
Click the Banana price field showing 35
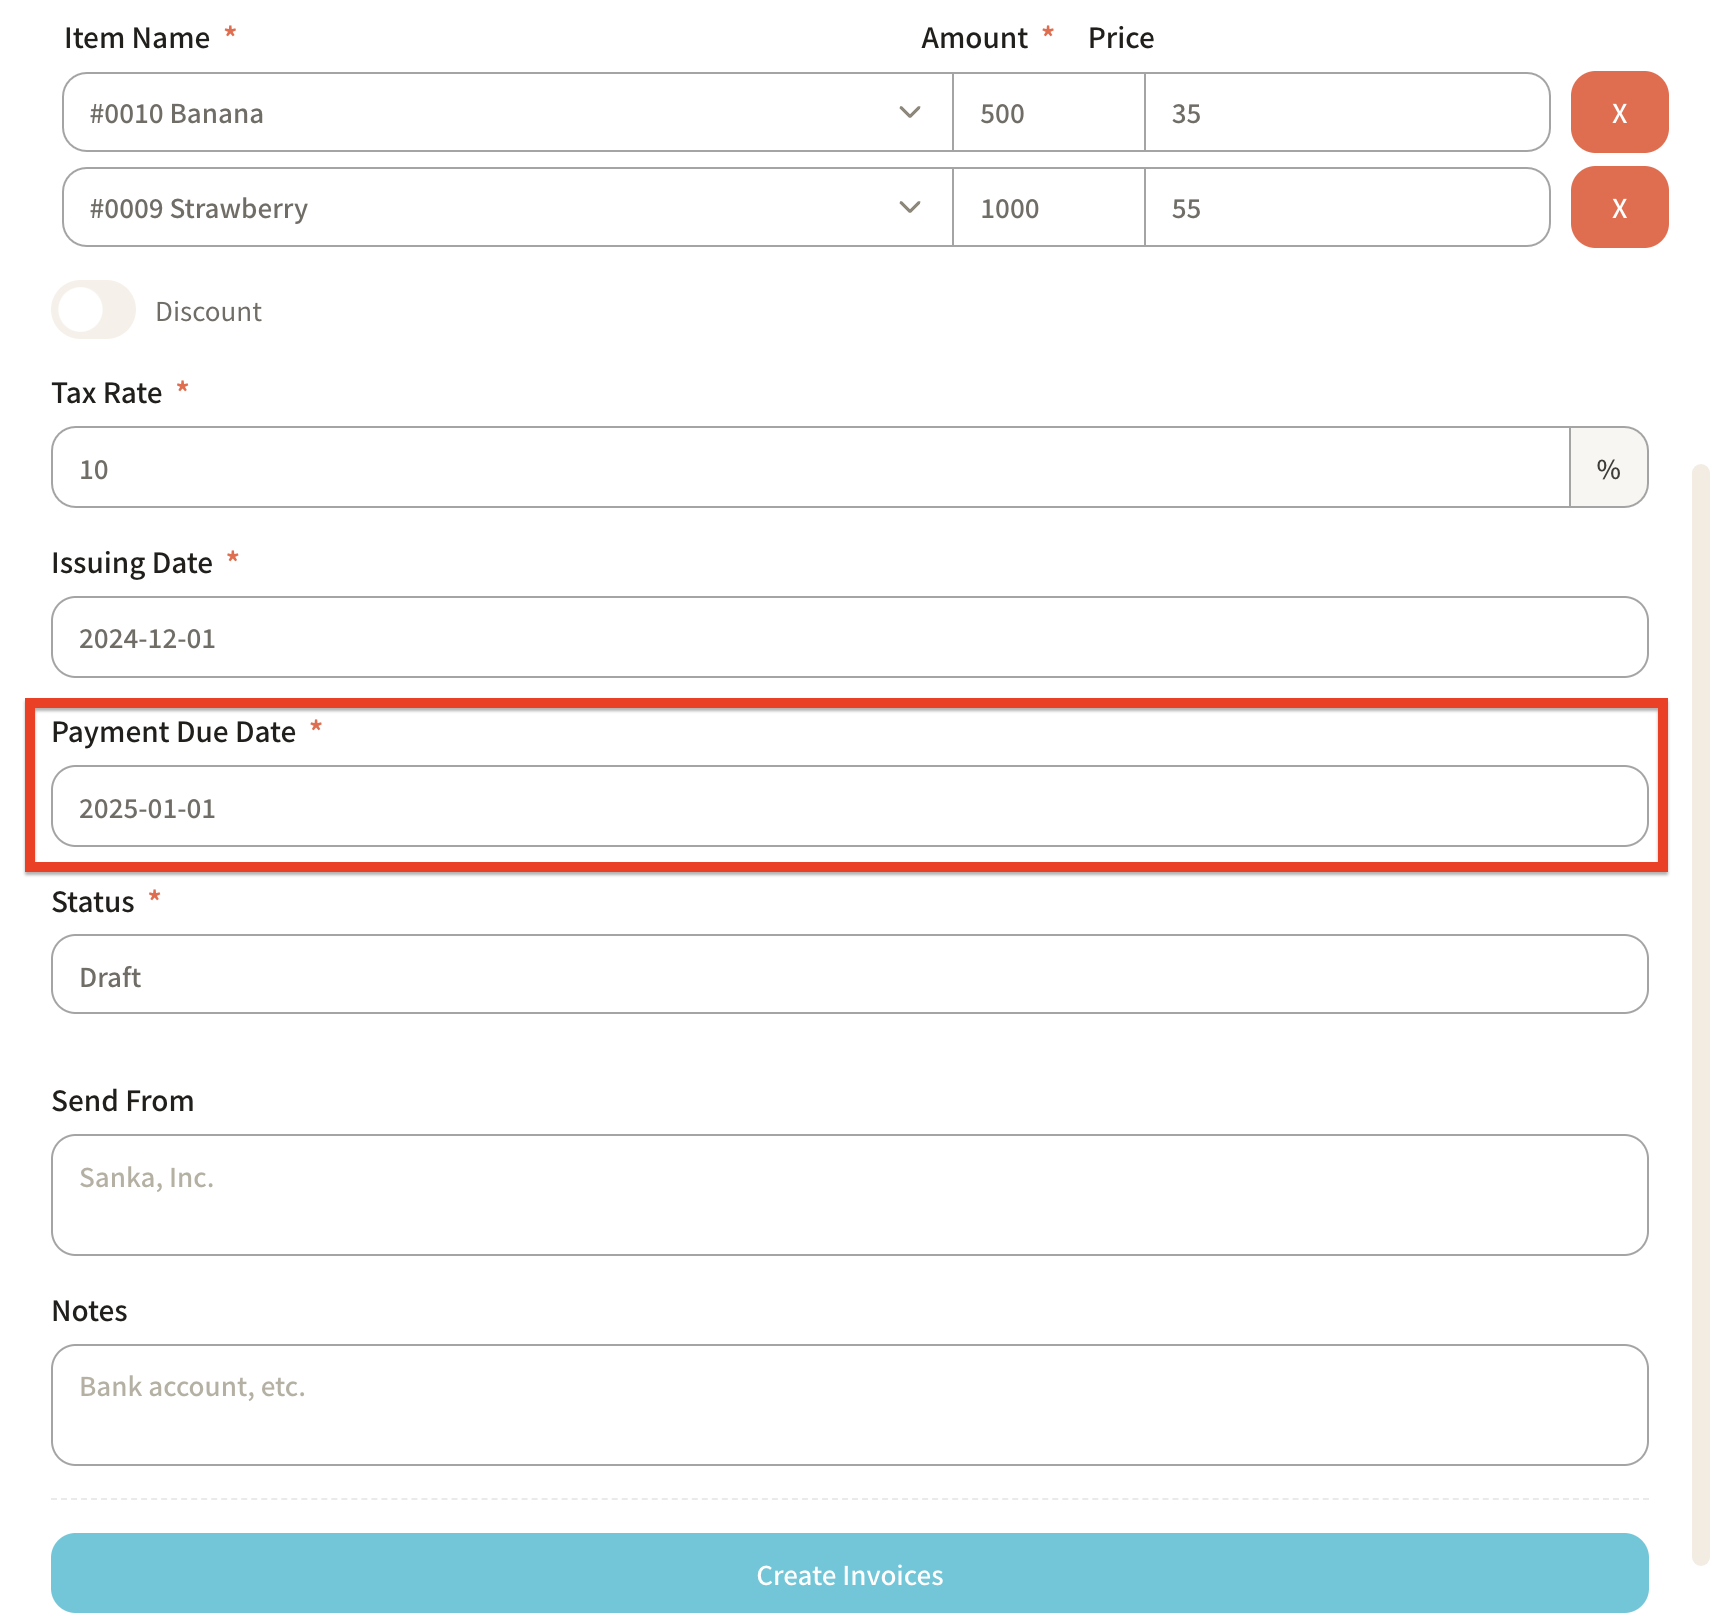pos(1345,112)
